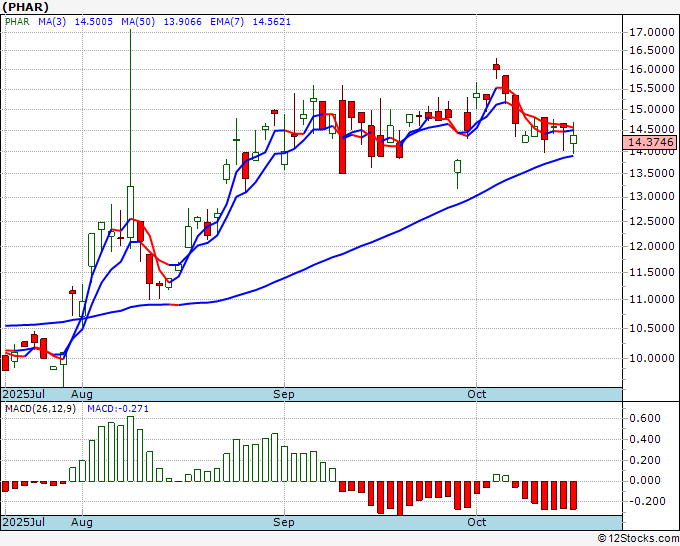
Task: Click the EMA(7) value 14.5621
Action: 271,22
